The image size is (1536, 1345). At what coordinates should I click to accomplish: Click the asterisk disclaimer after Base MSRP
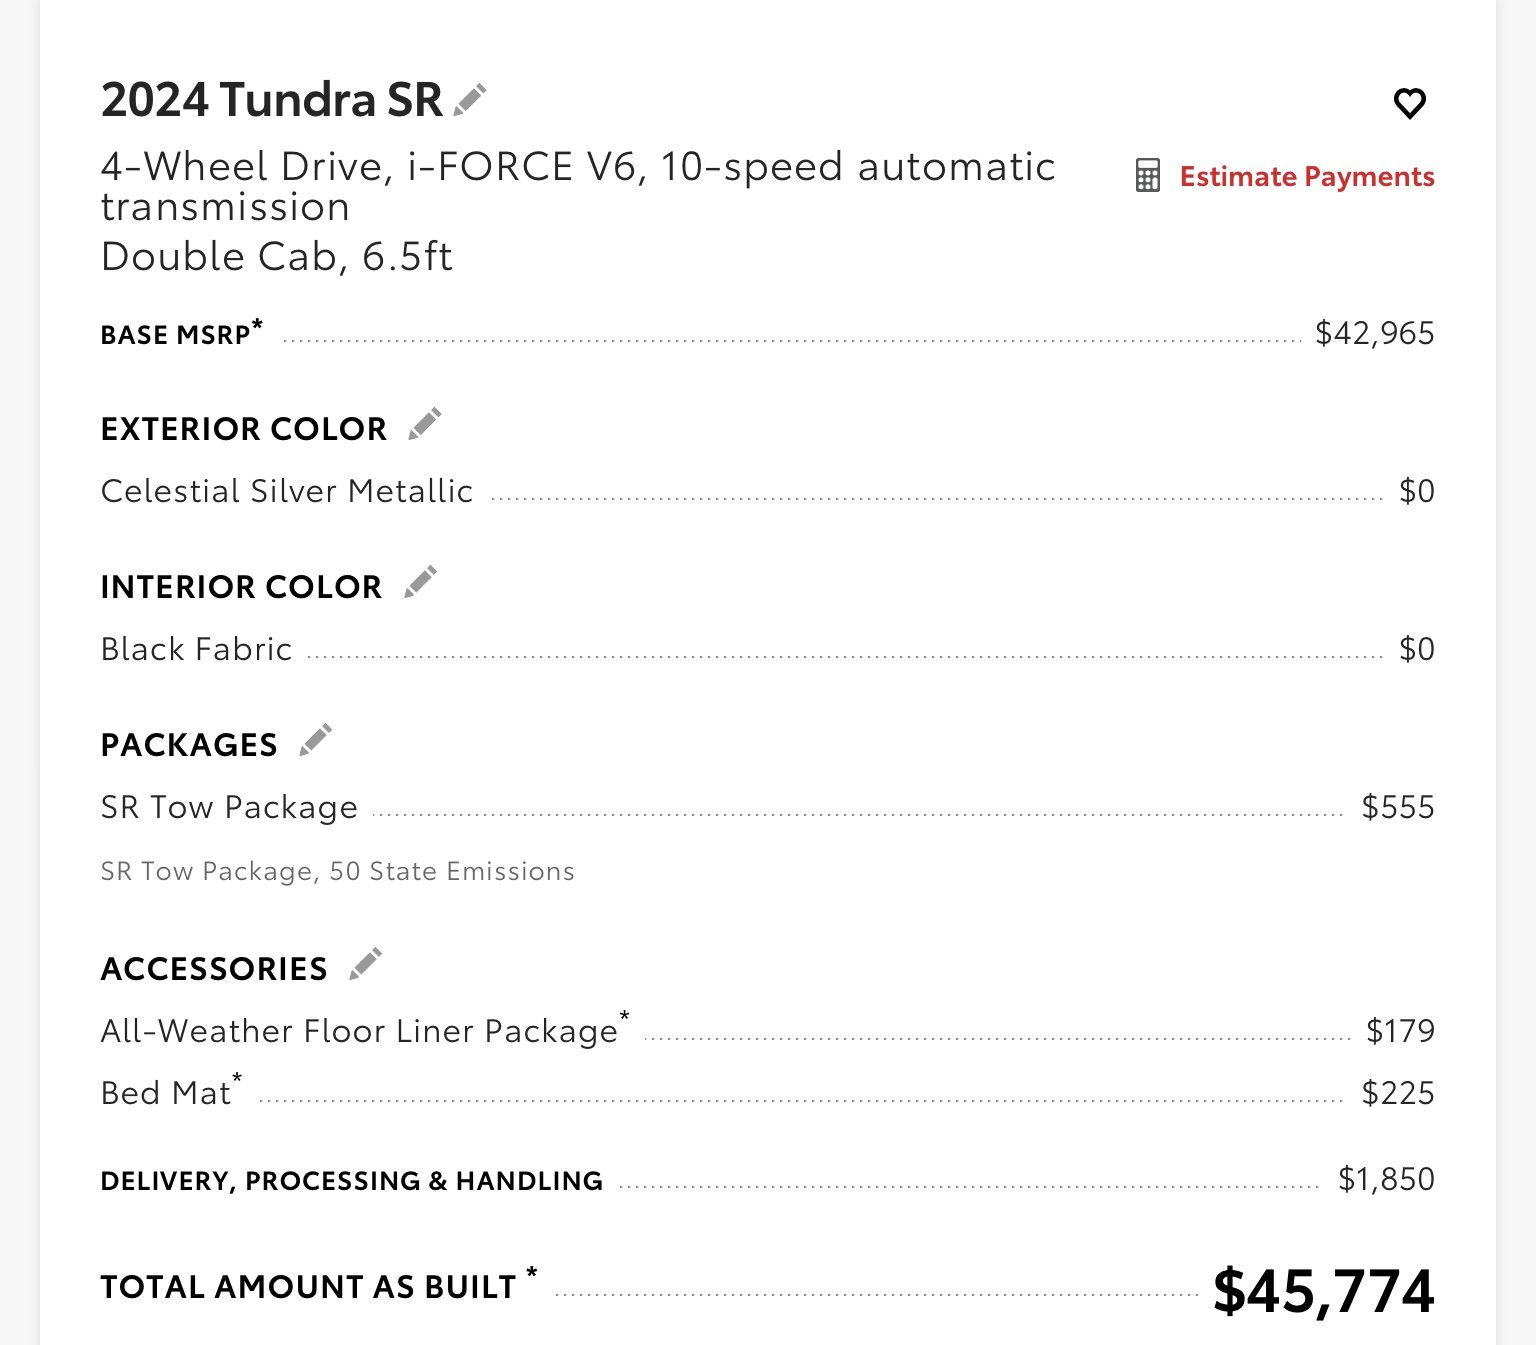click(257, 325)
